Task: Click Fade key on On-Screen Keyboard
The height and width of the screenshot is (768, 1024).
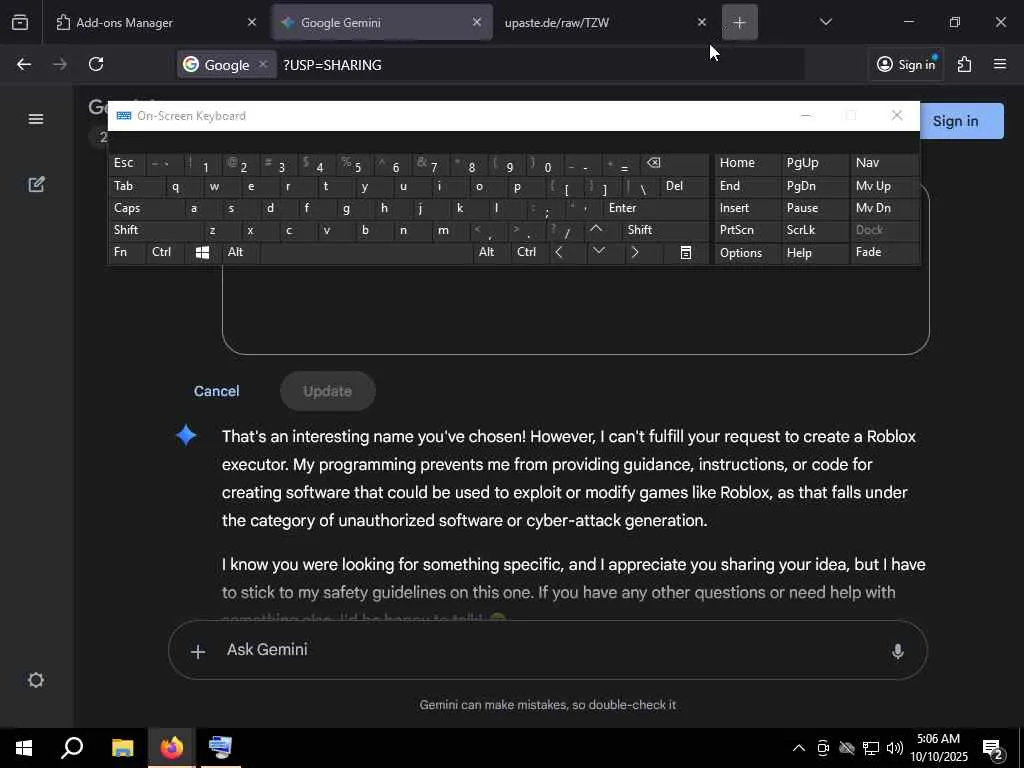Action: point(883,252)
